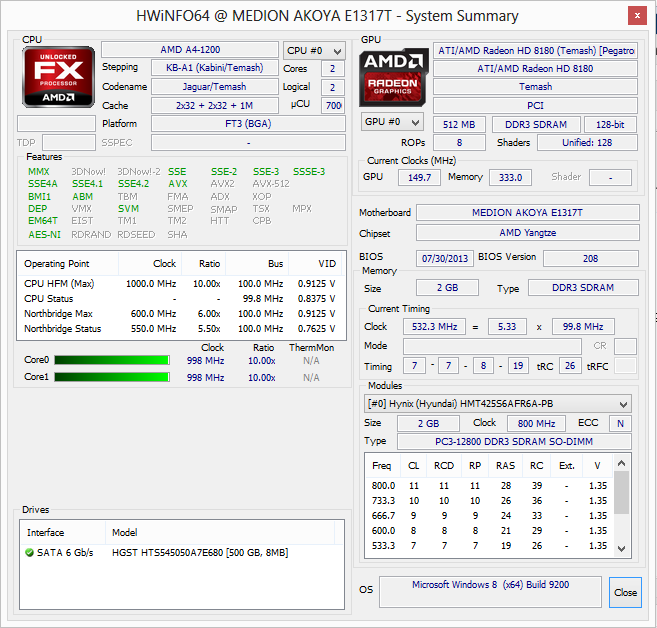Click the Motherboard MEDION AKOYA E1317T field
This screenshot has width=657, height=628.
(528, 213)
